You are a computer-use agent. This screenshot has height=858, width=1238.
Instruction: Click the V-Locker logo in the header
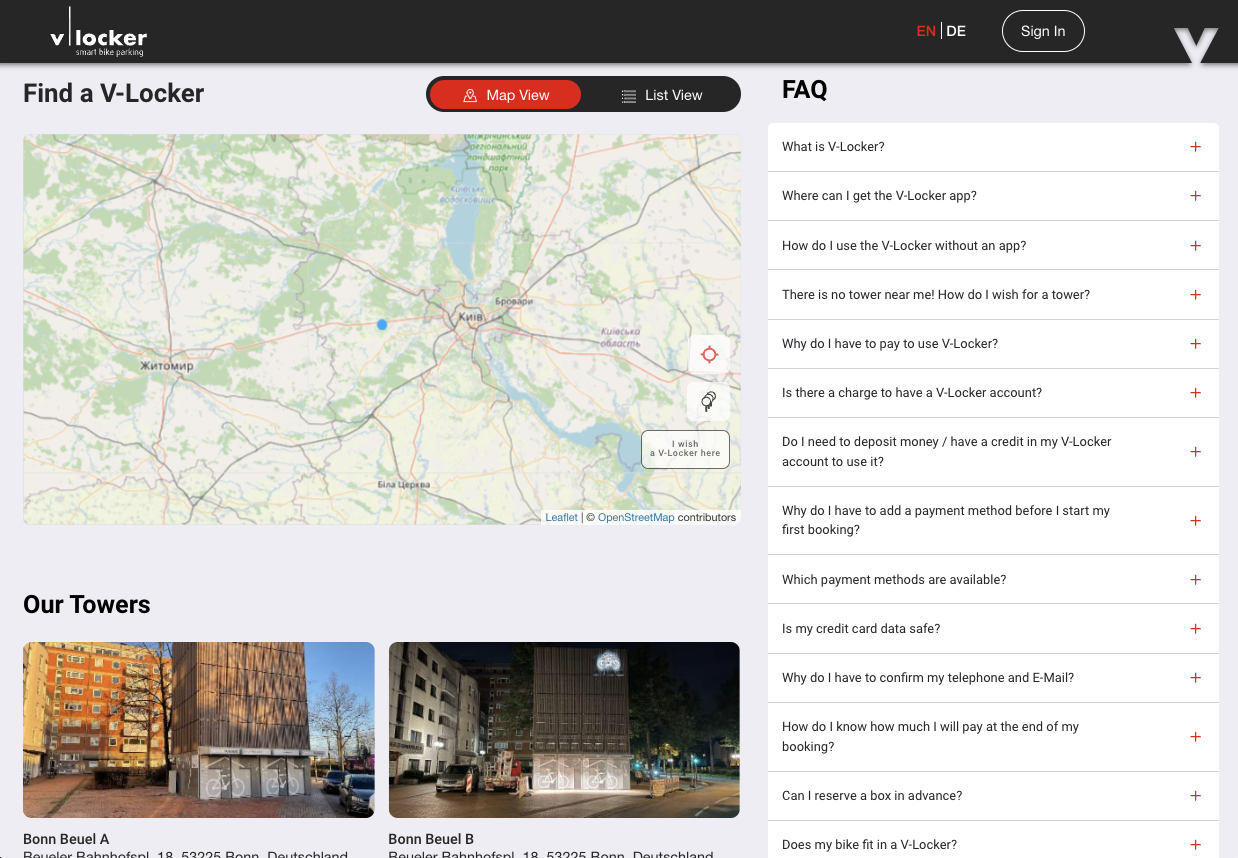click(97, 31)
